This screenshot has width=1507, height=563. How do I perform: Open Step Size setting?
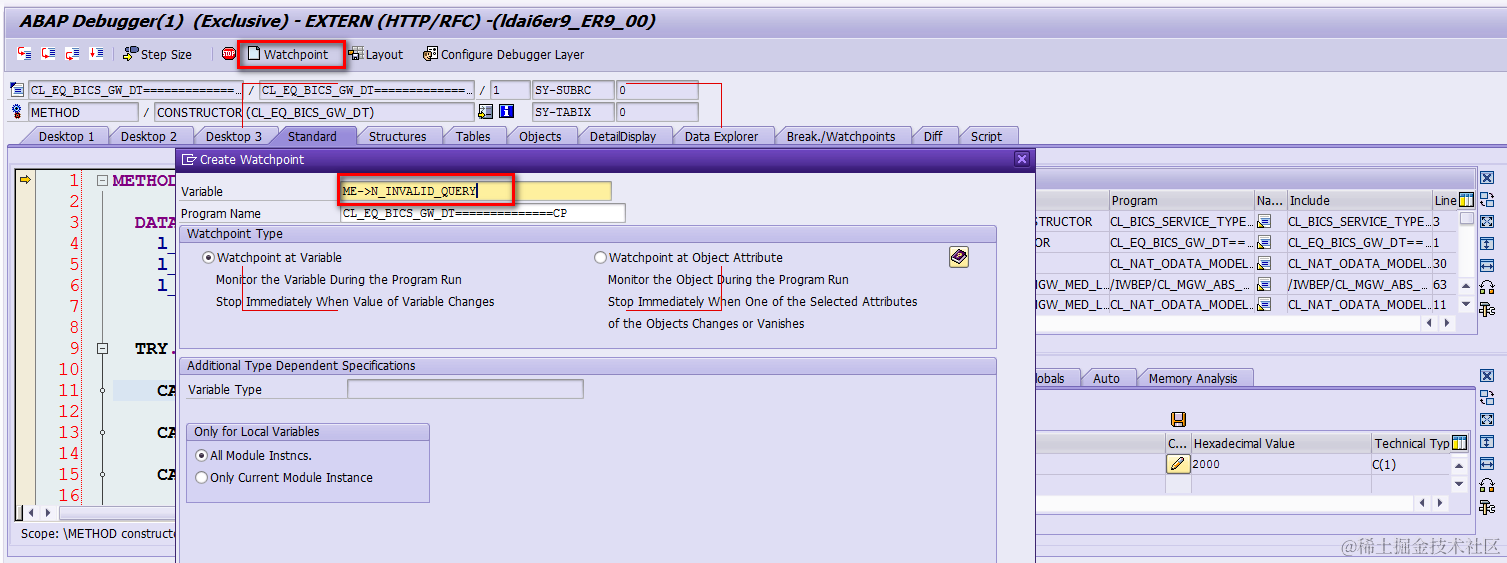(x=157, y=54)
